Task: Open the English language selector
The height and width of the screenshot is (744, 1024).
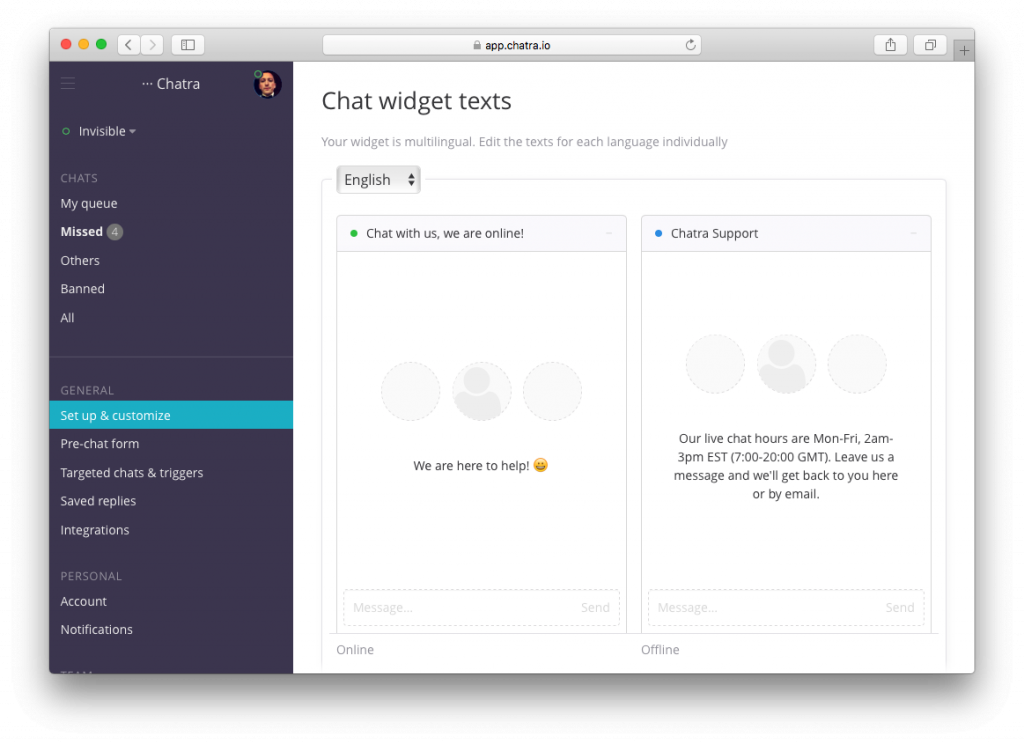Action: pyautogui.click(x=379, y=180)
